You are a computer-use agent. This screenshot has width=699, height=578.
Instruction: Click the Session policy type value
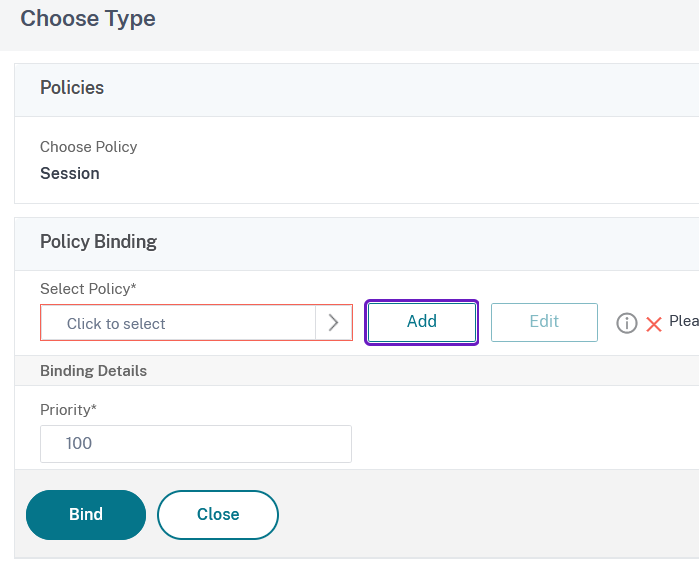(70, 173)
